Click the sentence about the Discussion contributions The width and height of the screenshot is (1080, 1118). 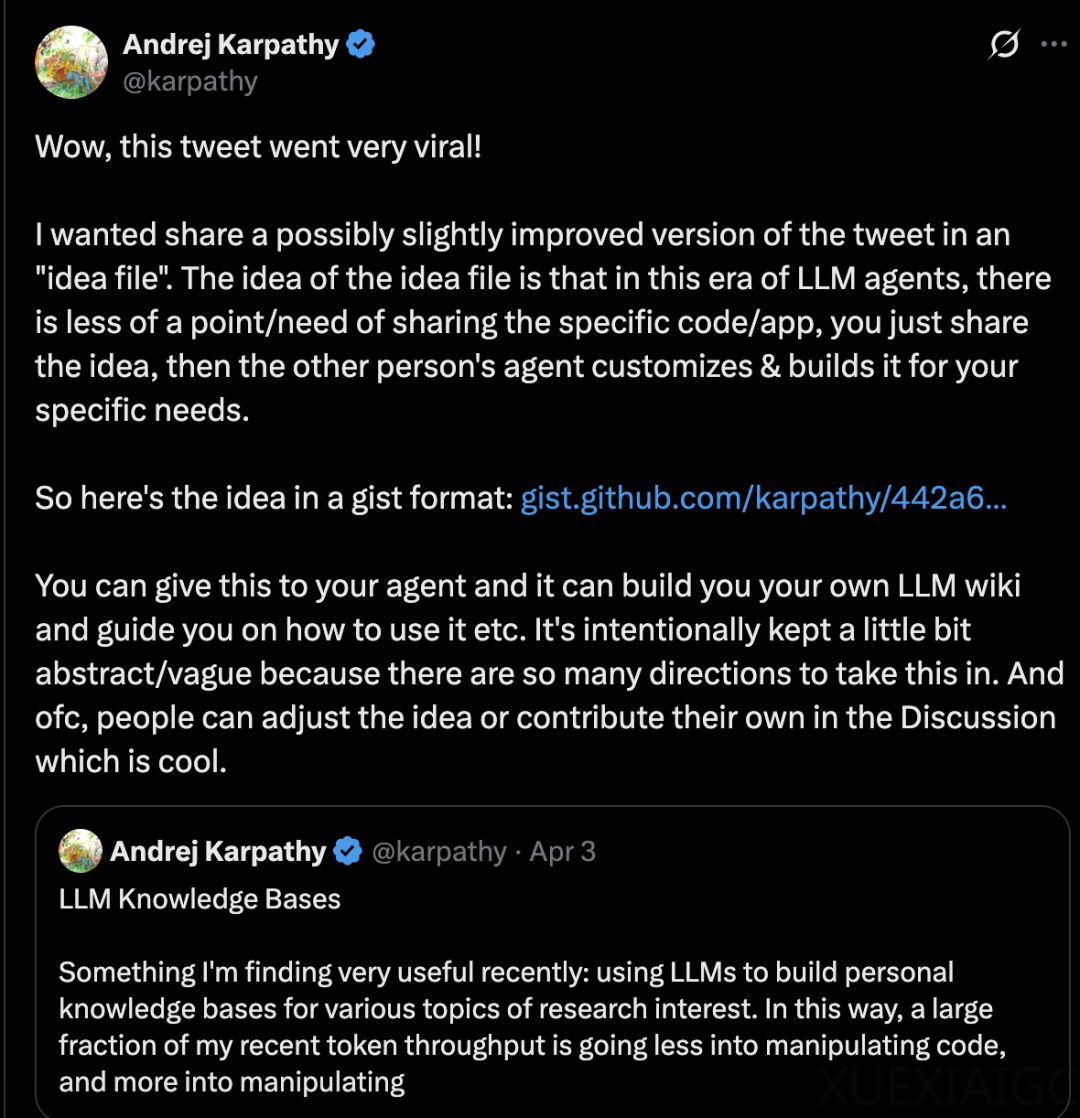[x=540, y=717]
